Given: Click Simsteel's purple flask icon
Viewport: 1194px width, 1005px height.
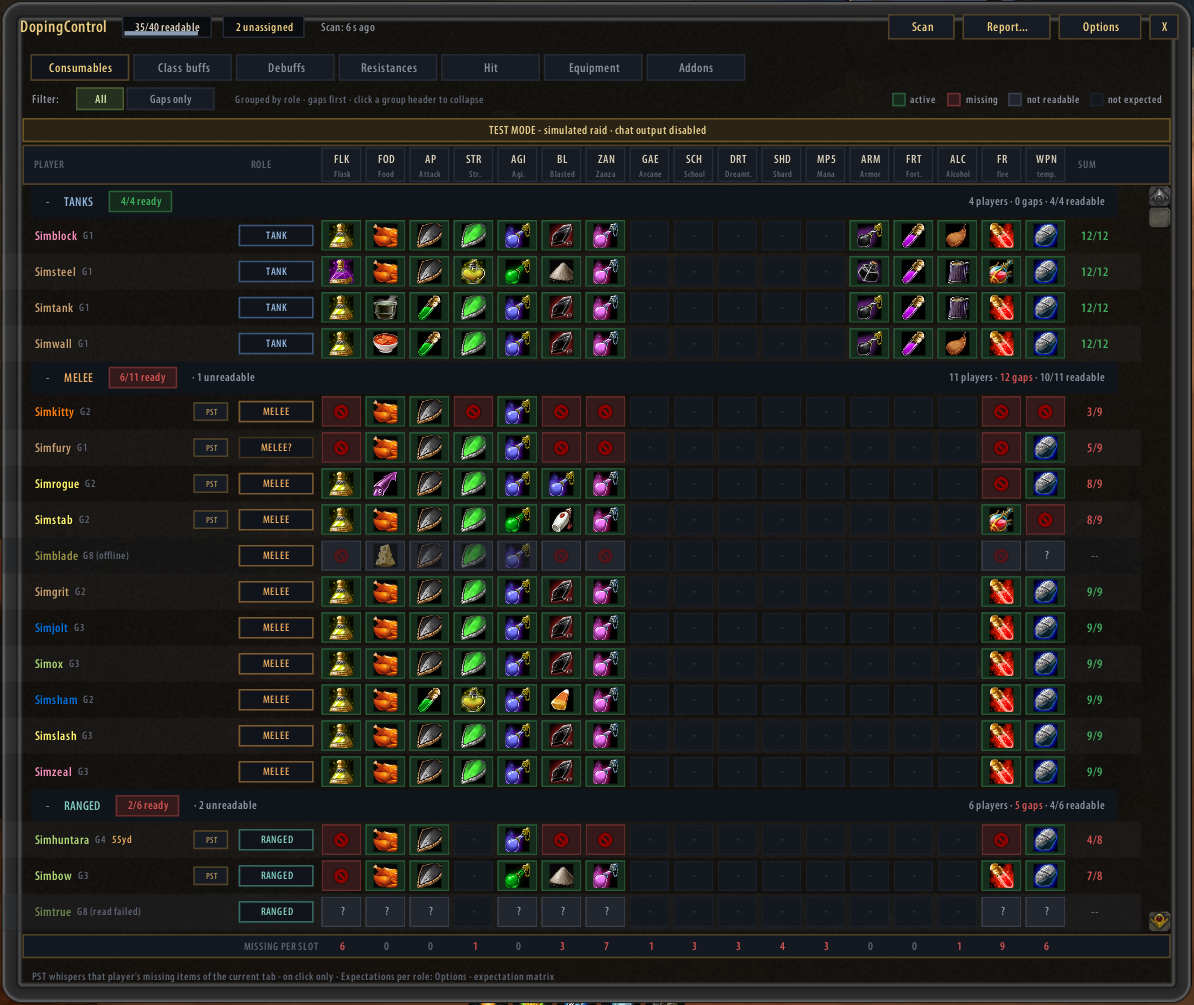Looking at the screenshot, I should (x=341, y=272).
